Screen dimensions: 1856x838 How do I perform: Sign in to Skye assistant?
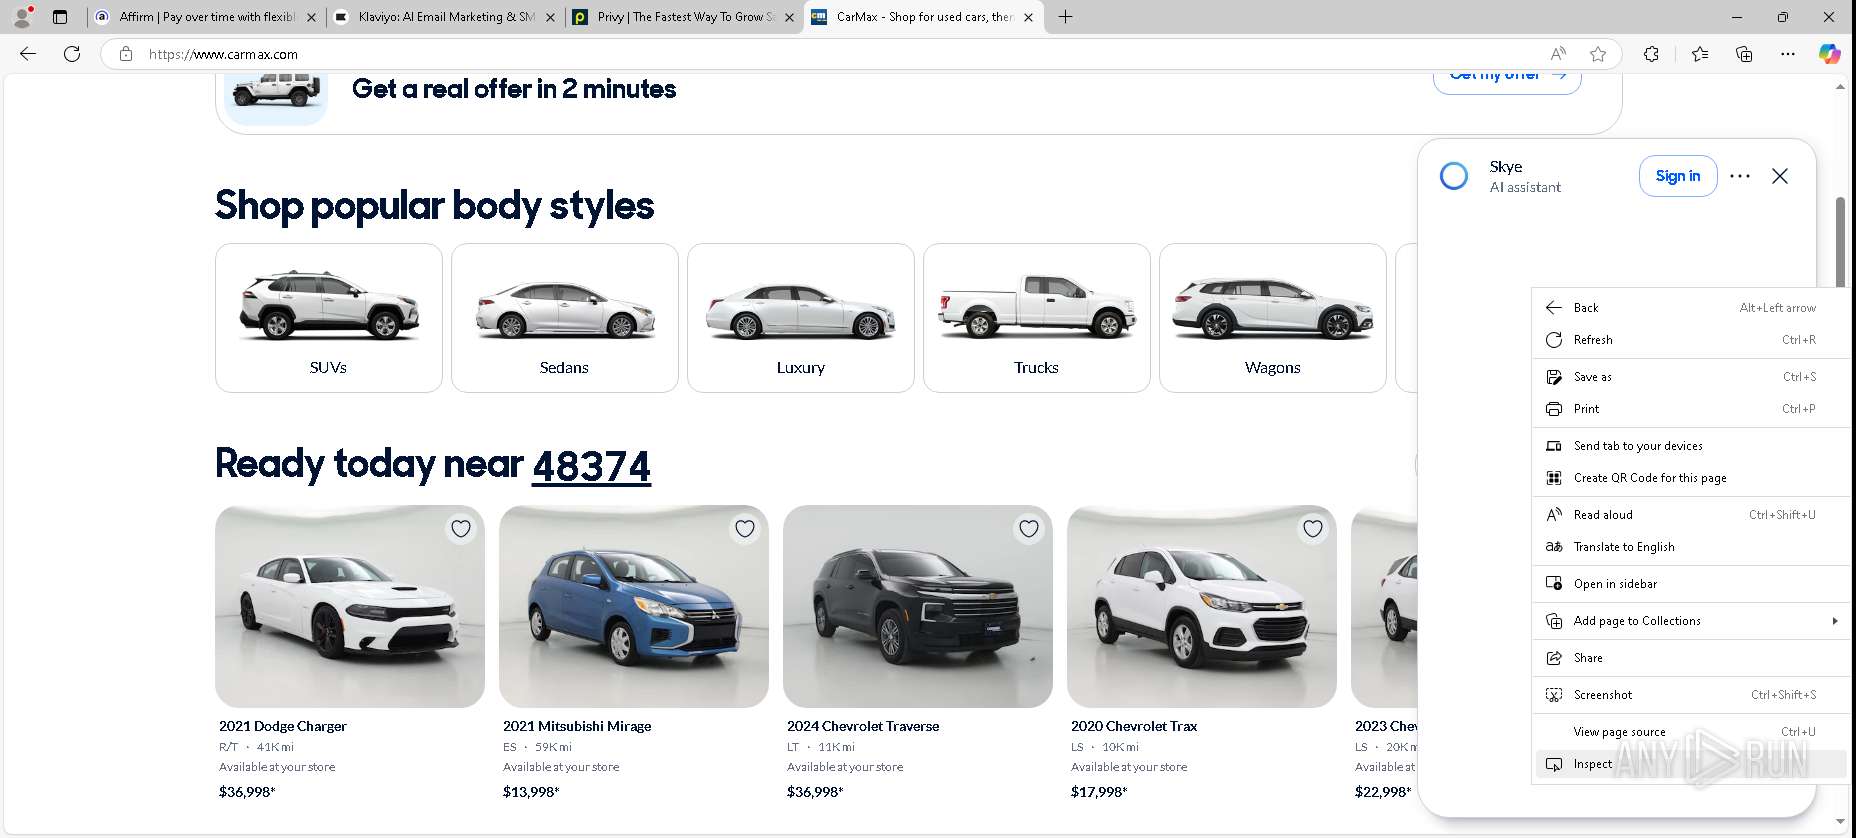1678,176
